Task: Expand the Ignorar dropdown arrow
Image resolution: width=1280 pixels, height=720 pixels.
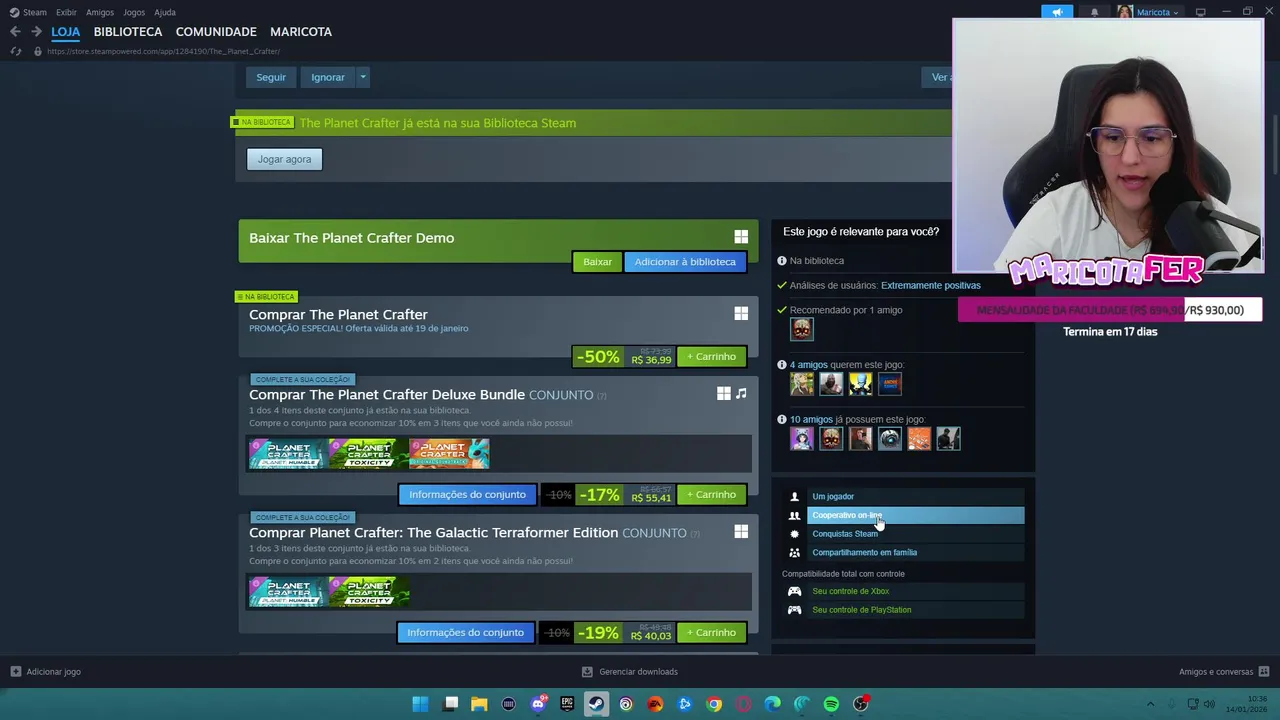Action: click(x=363, y=77)
